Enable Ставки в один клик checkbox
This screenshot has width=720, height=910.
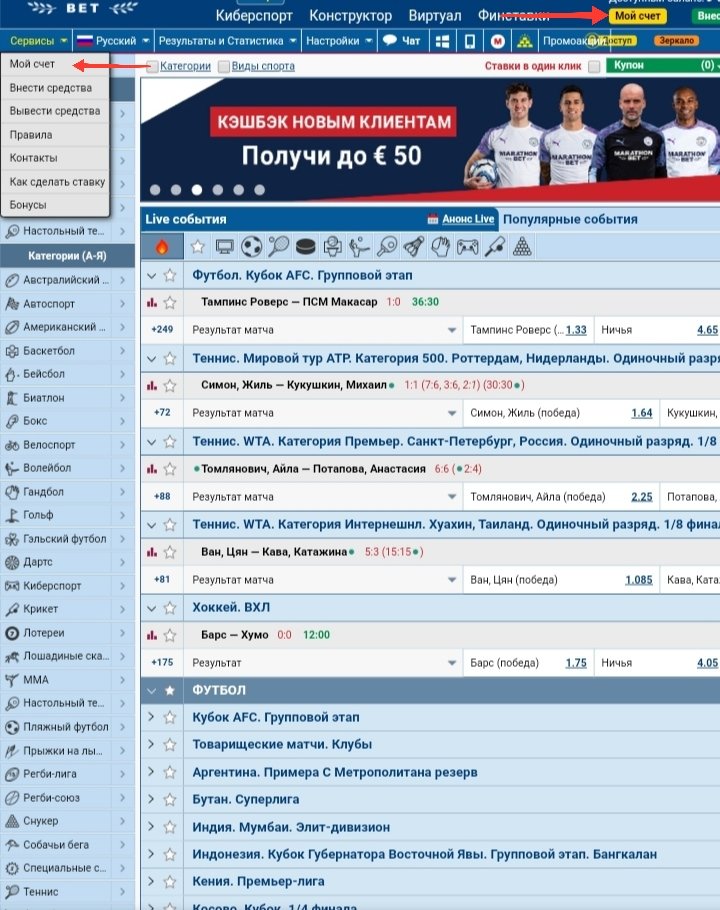(x=594, y=67)
